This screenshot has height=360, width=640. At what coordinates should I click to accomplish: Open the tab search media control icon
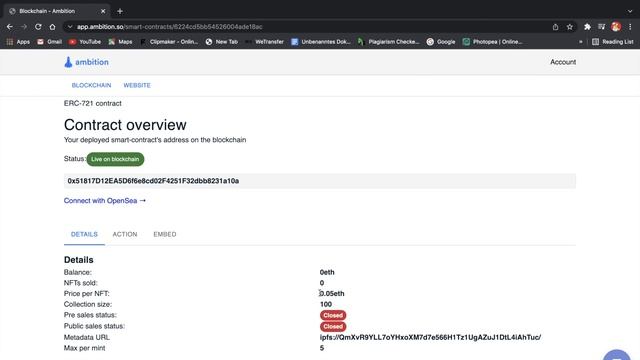pos(601,27)
